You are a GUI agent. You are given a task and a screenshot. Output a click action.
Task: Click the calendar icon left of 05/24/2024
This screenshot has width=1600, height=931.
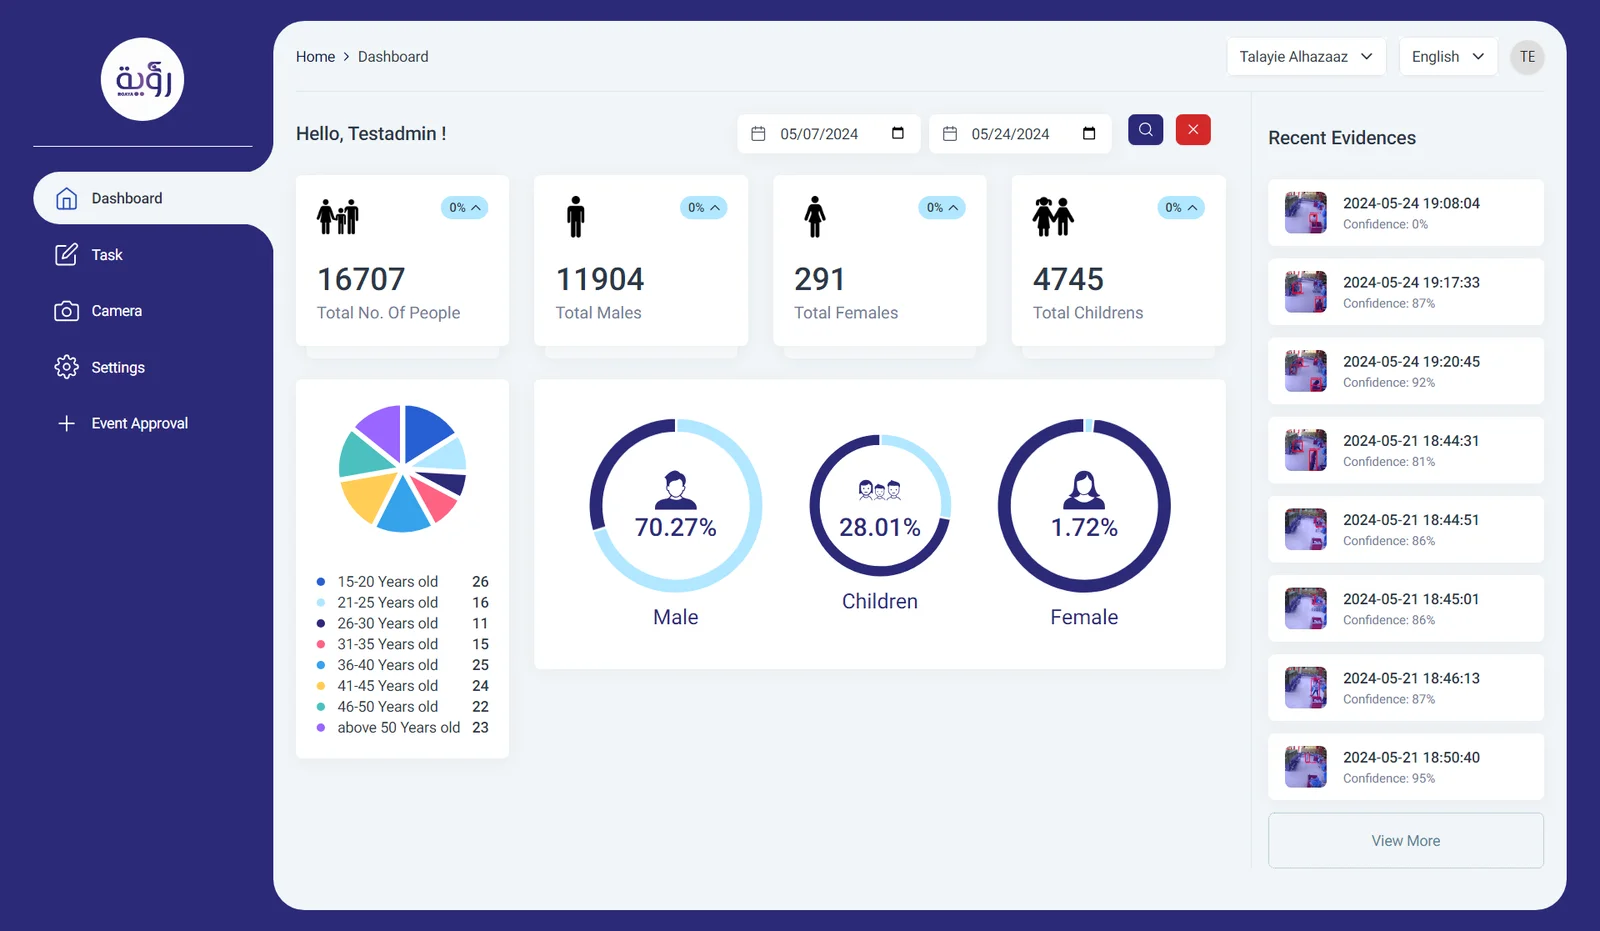[x=950, y=133]
